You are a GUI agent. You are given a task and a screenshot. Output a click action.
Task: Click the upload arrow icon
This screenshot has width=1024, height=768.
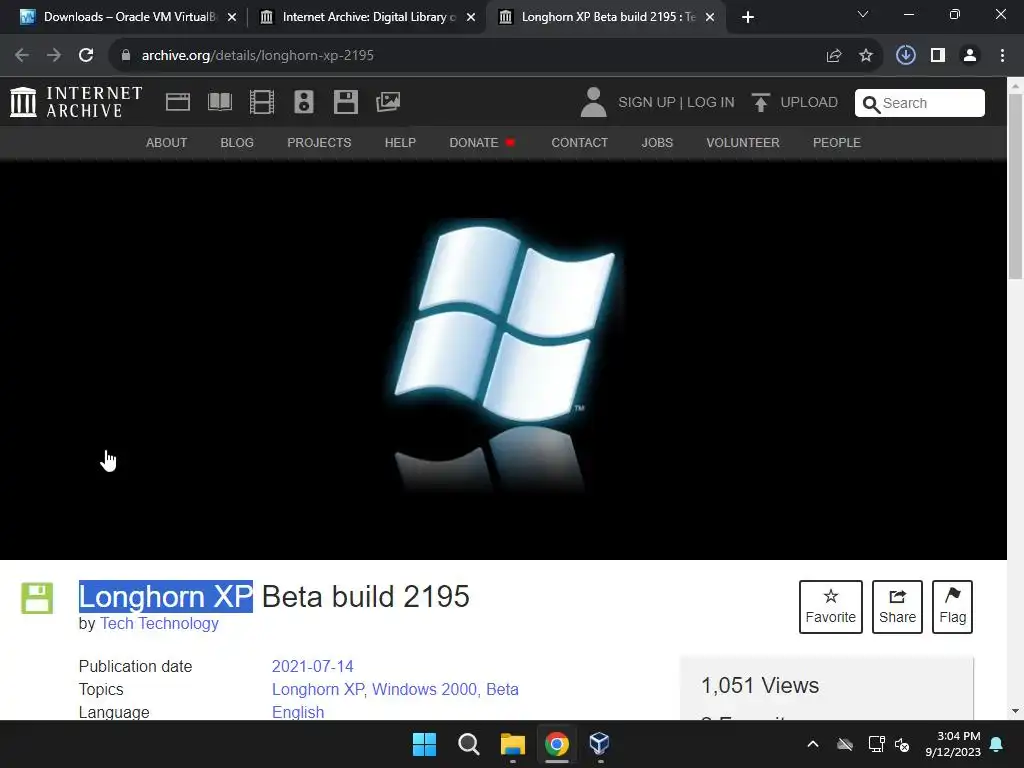point(760,103)
